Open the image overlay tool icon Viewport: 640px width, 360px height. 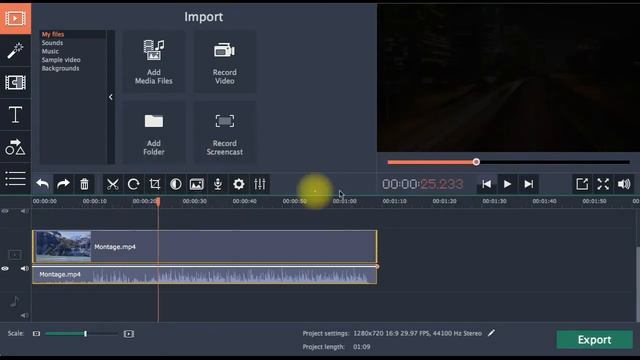197,184
